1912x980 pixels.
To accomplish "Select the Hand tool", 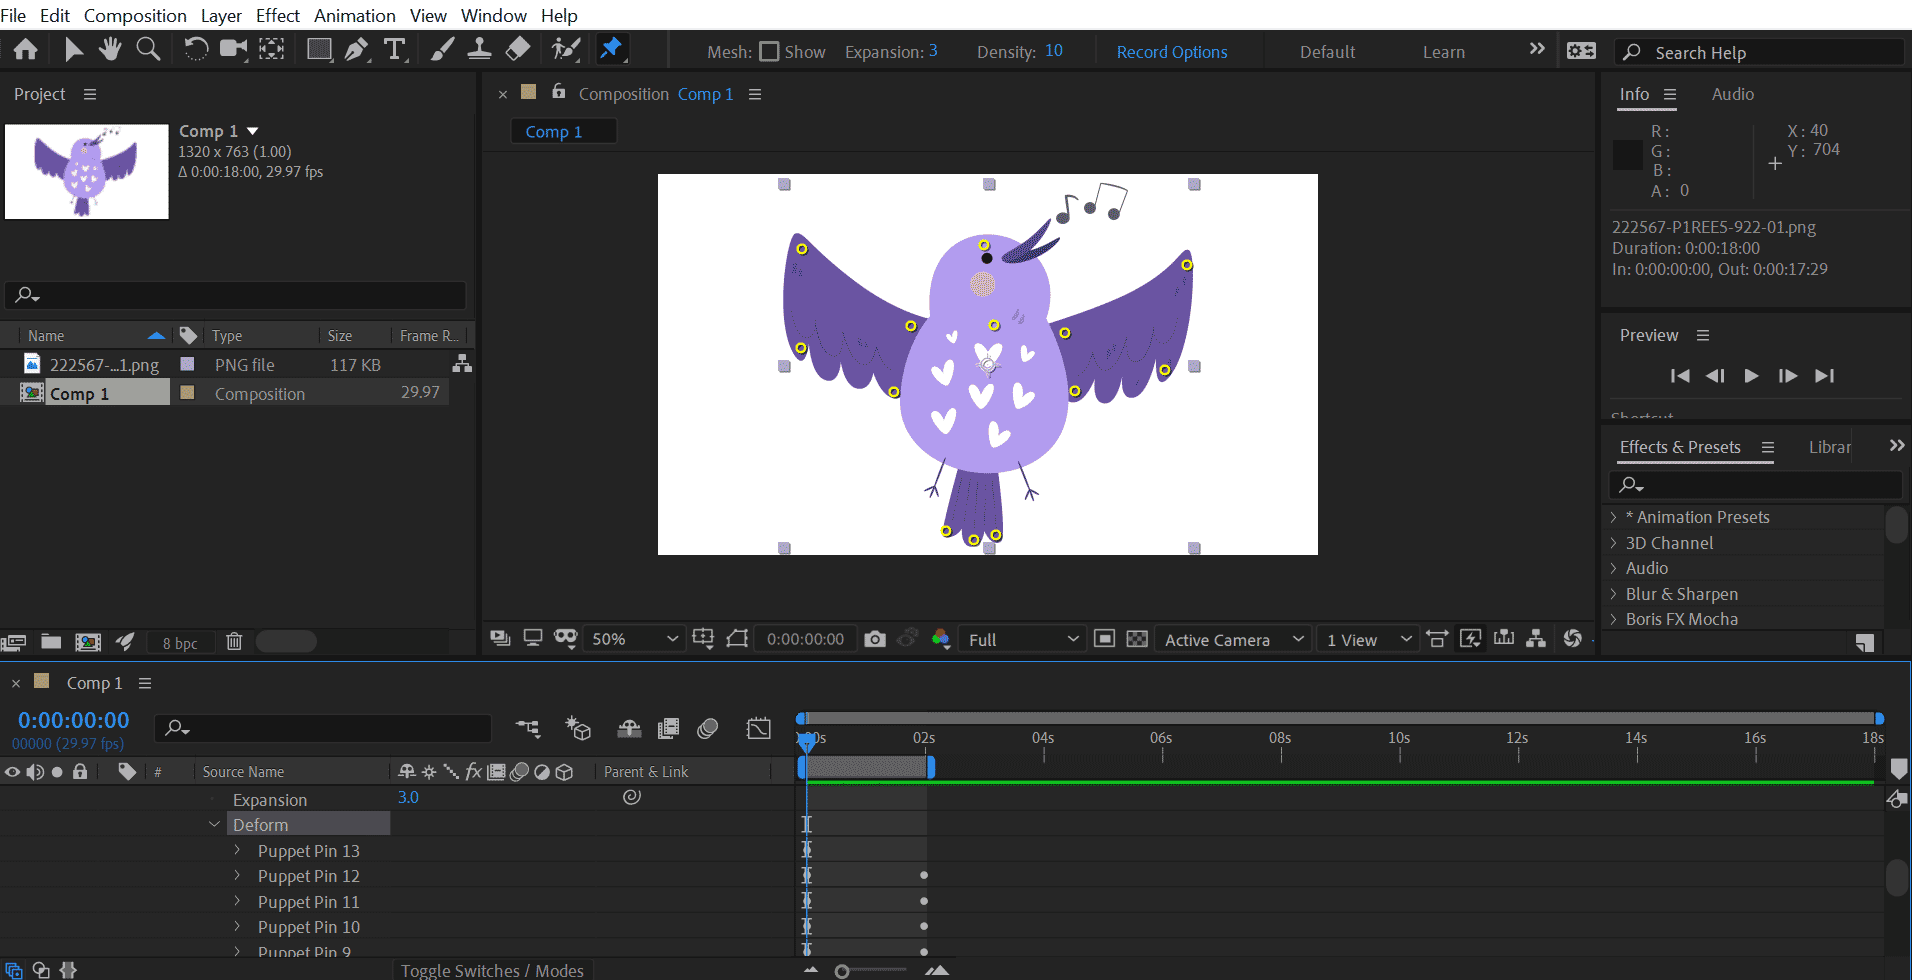I will pos(110,49).
